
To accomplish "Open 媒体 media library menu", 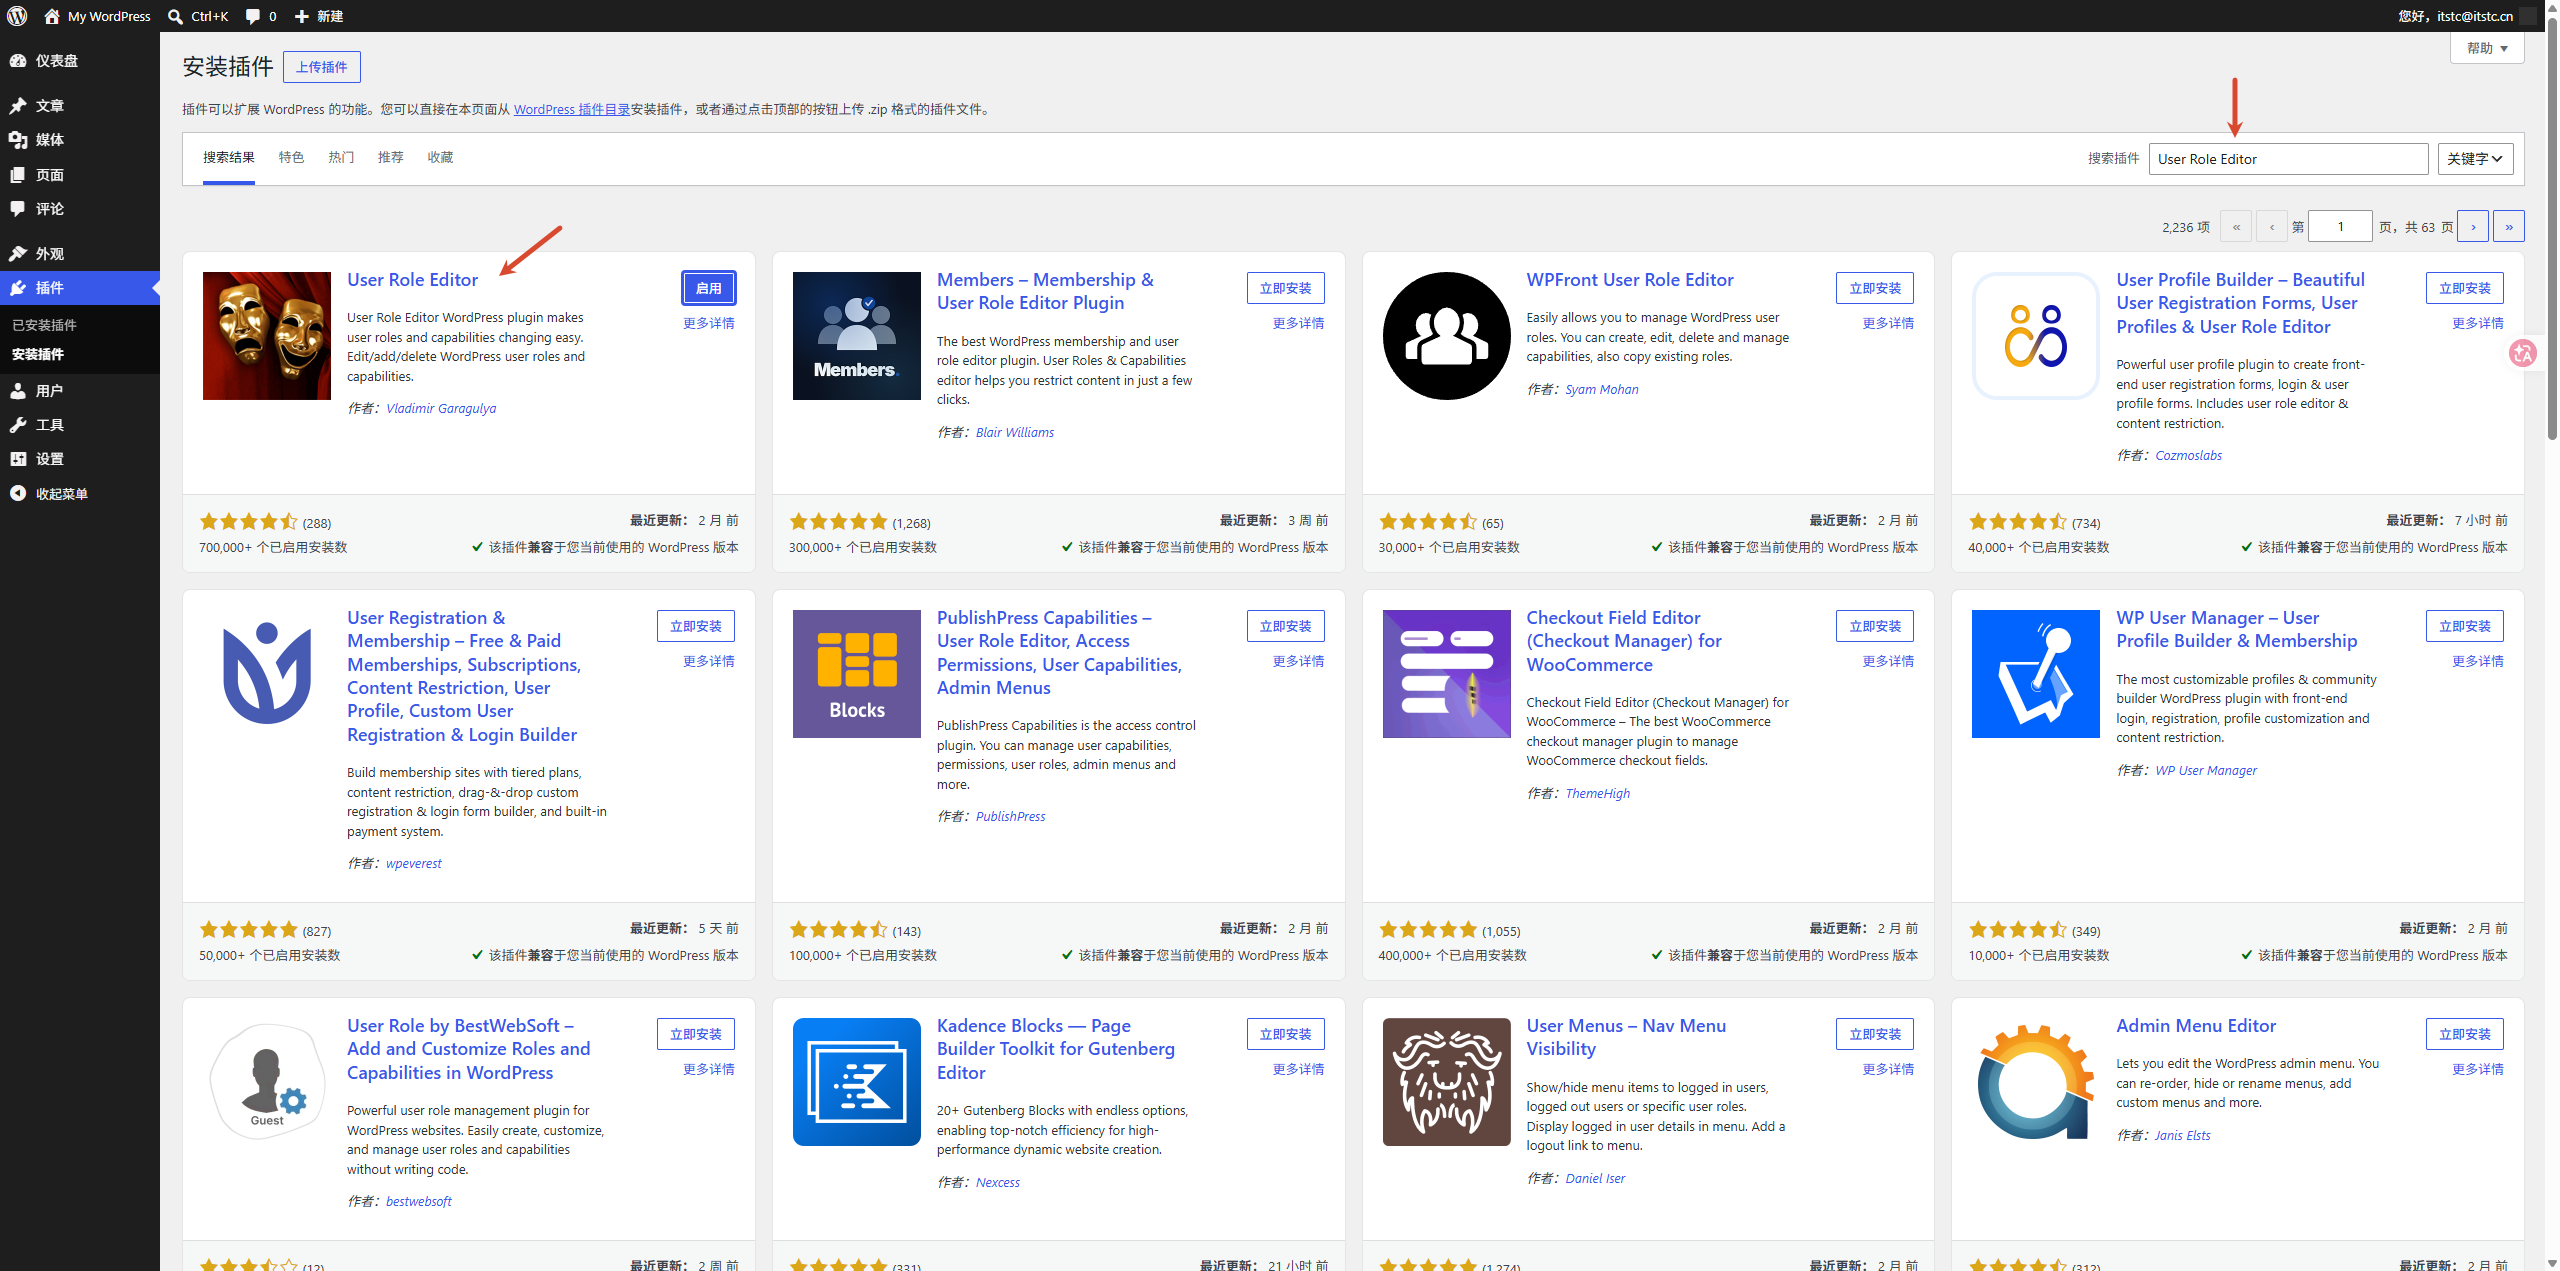I will [x=80, y=140].
